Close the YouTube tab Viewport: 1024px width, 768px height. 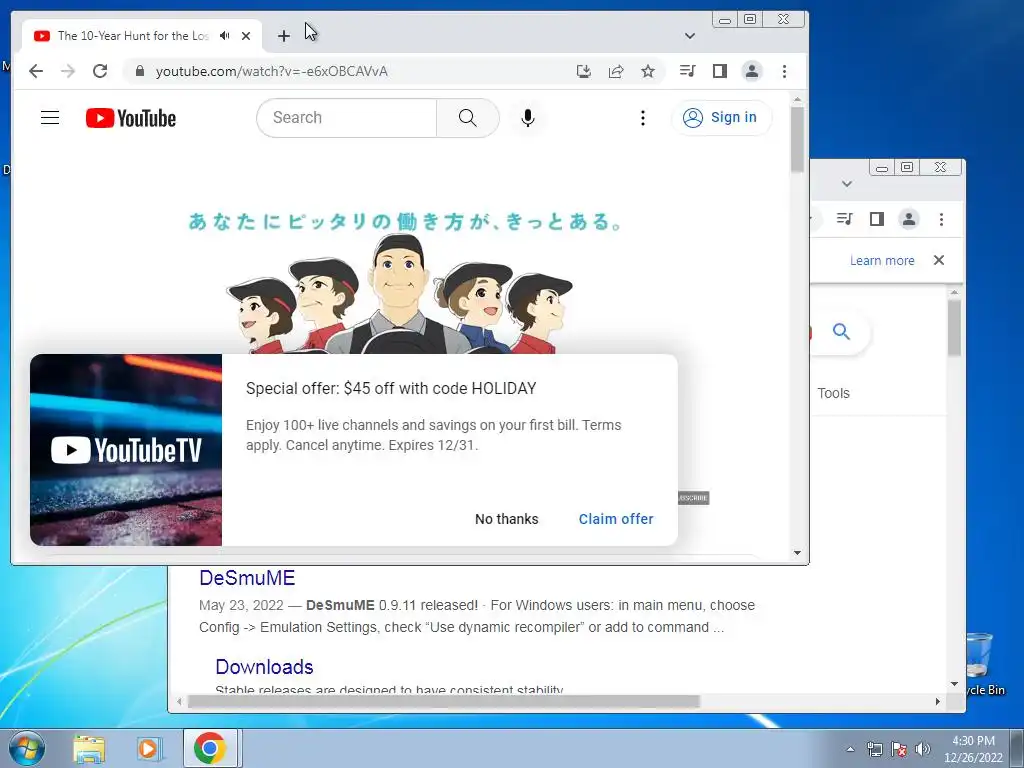coord(246,36)
